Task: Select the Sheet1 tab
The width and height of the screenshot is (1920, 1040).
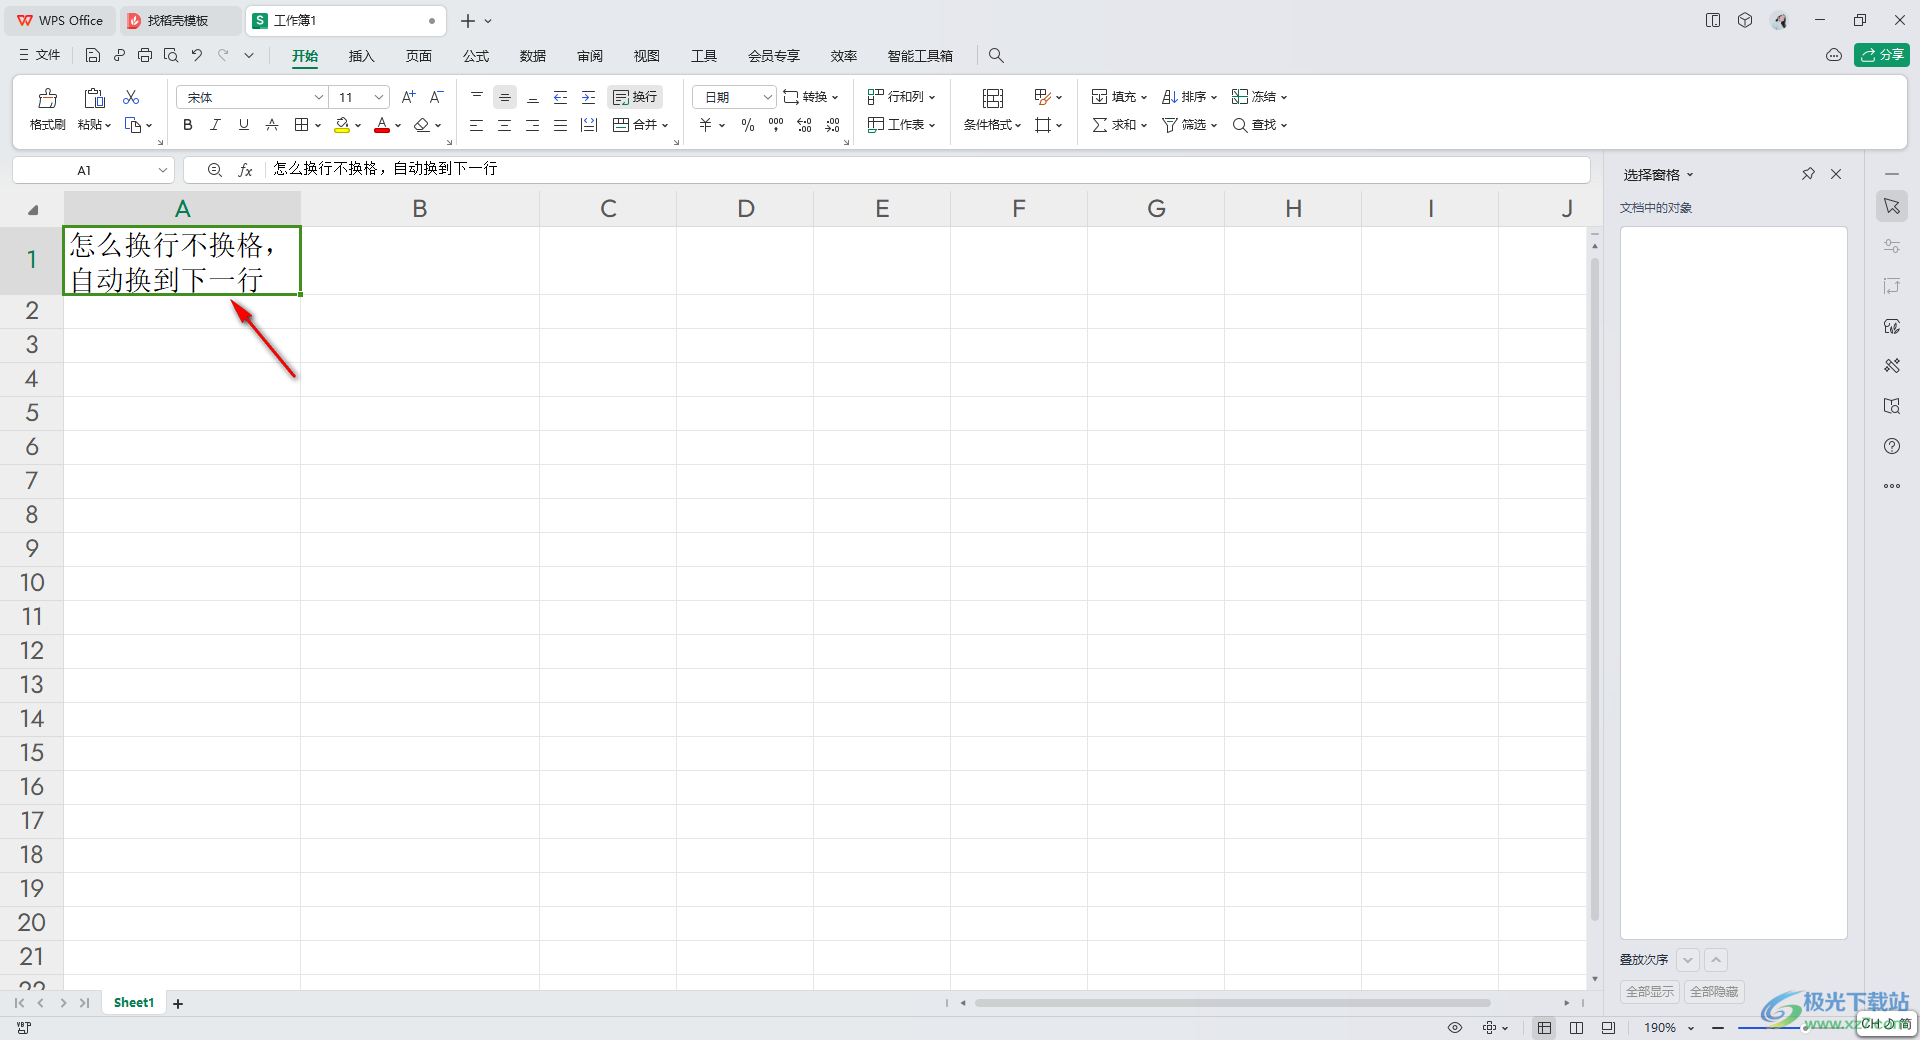Action: point(134,1003)
